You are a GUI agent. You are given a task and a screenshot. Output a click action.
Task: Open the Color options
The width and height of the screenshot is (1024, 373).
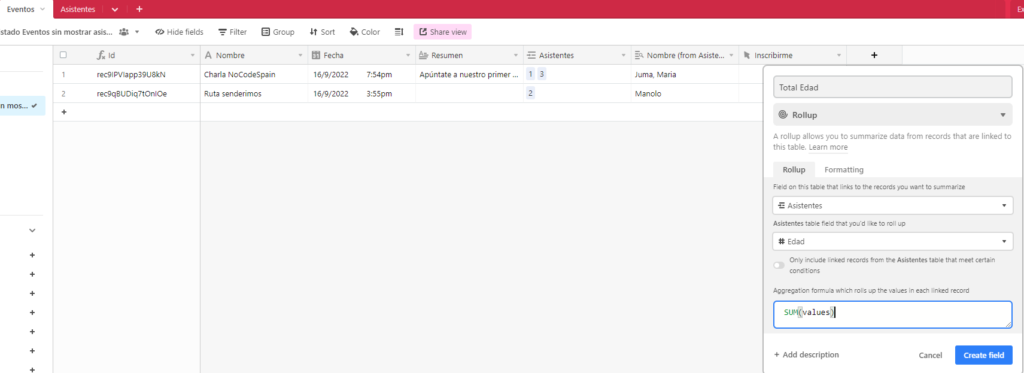pyautogui.click(x=365, y=31)
